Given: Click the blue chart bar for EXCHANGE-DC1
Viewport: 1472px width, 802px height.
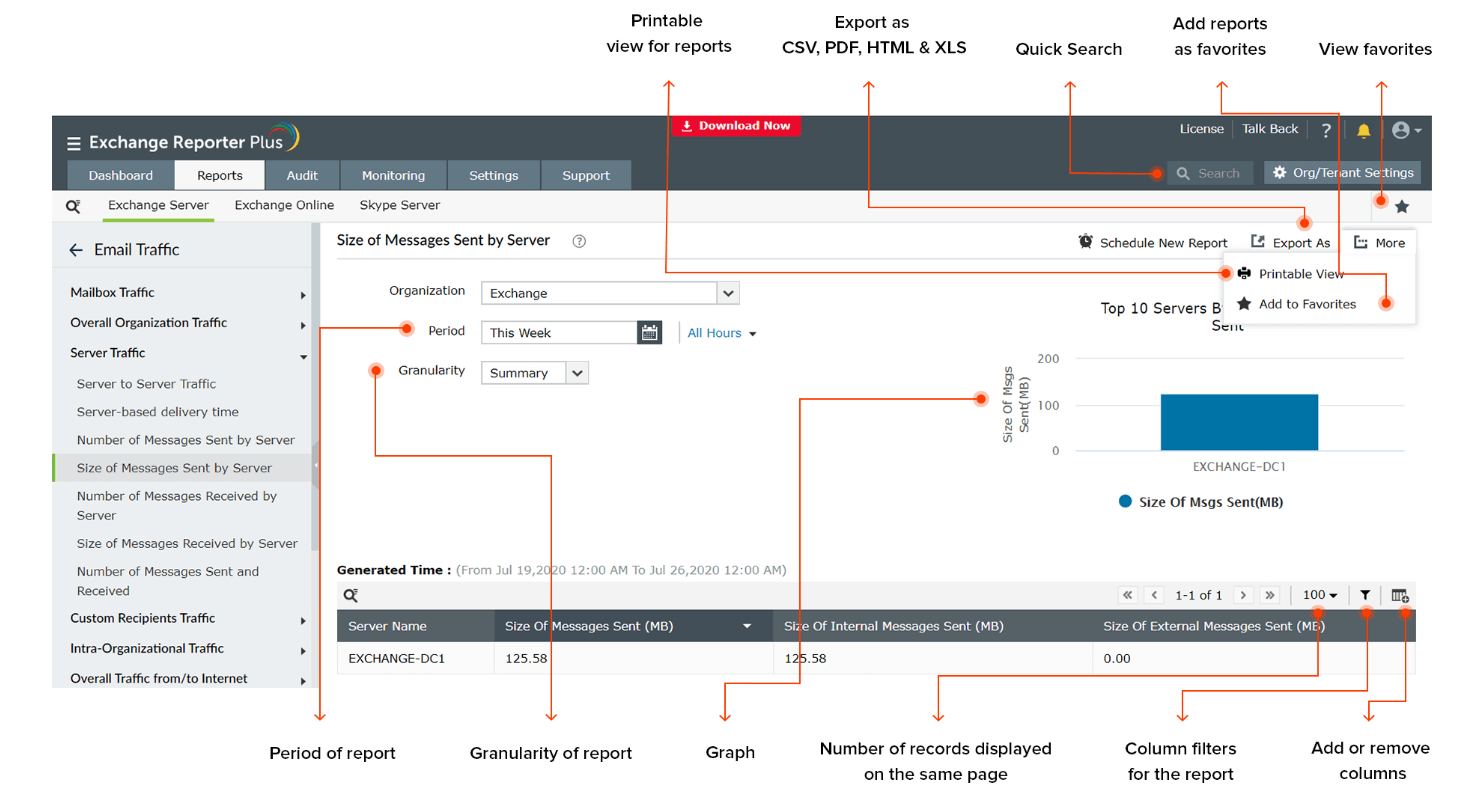Looking at the screenshot, I should (x=1239, y=422).
